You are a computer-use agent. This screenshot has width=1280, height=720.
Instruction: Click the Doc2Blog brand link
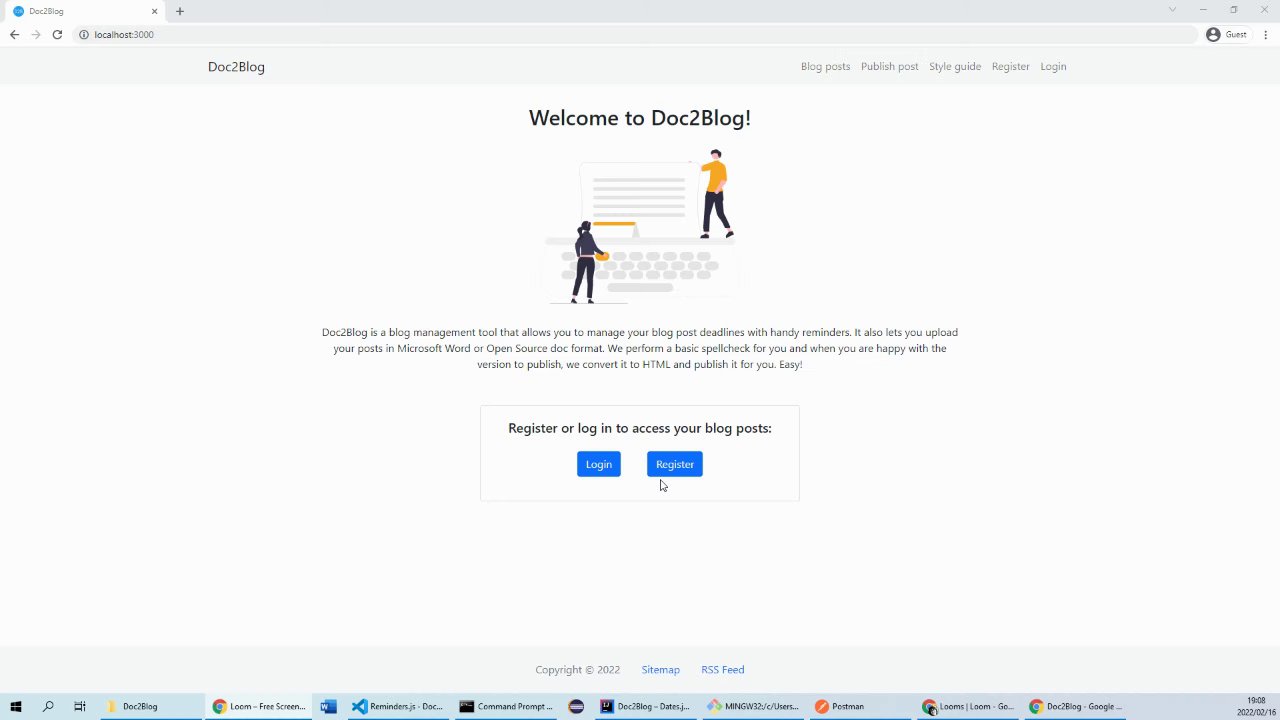click(x=236, y=66)
